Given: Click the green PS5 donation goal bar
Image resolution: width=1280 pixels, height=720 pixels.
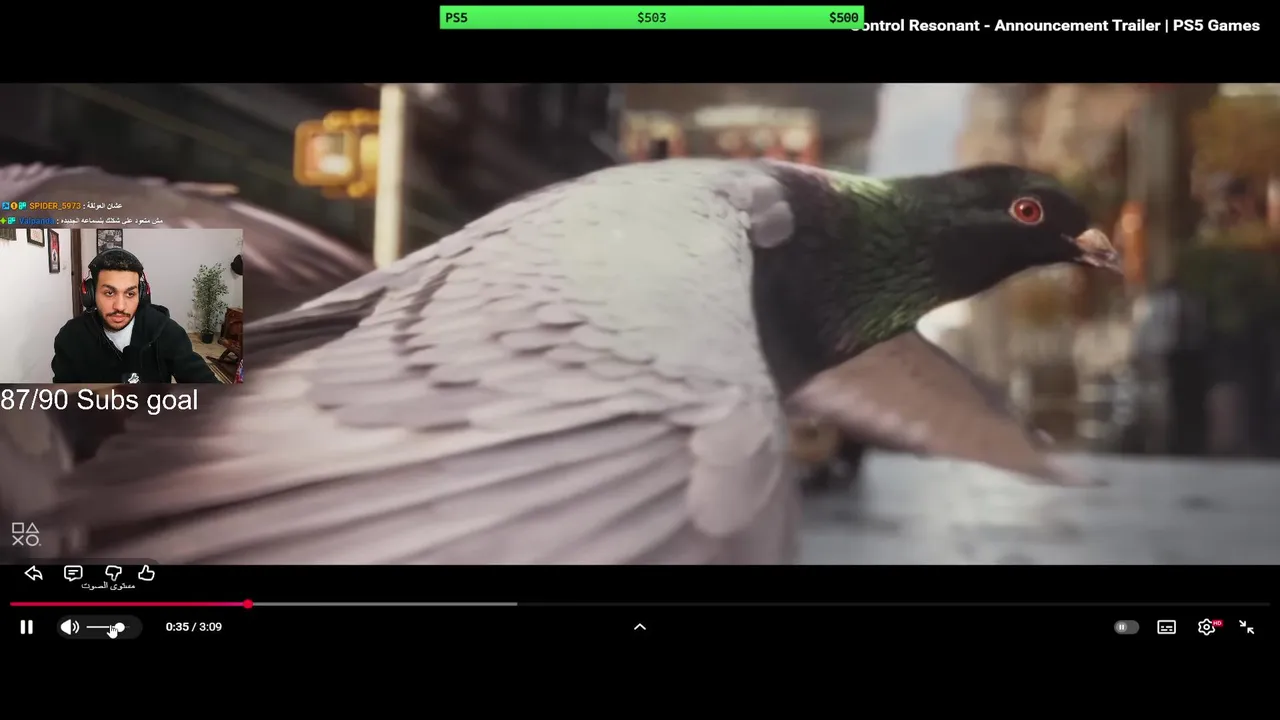Looking at the screenshot, I should pyautogui.click(x=652, y=17).
